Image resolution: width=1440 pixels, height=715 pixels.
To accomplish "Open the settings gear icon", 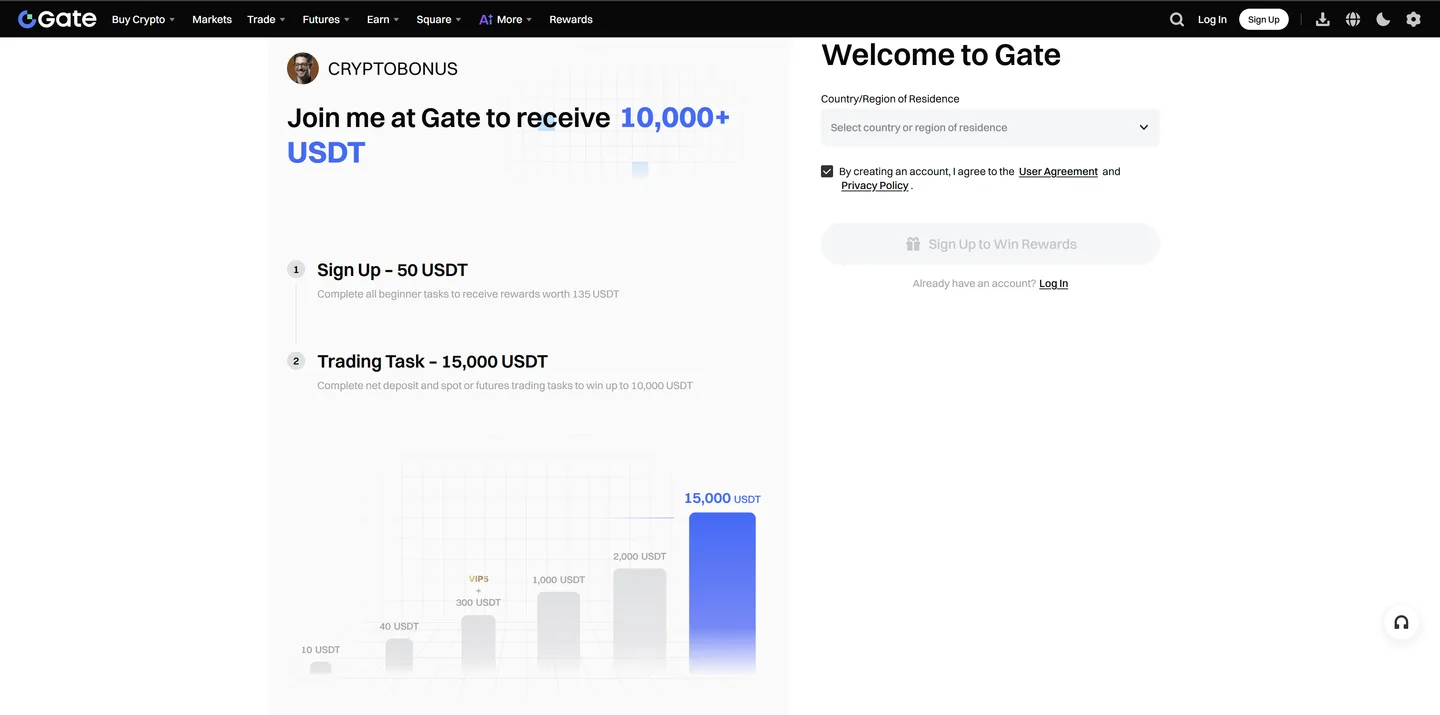I will pos(1413,19).
